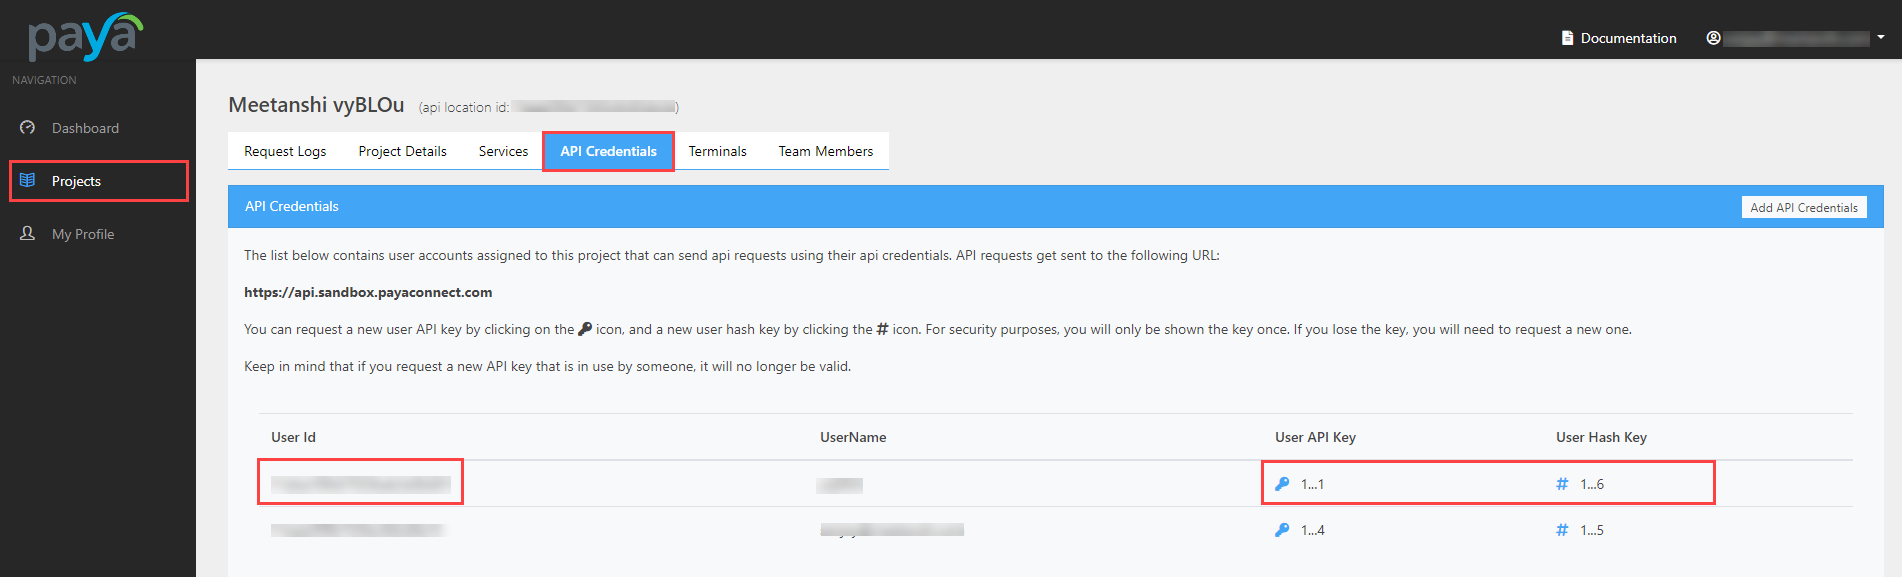This screenshot has height=577, width=1902.
Task: Click the user account avatar icon
Action: 1713,38
